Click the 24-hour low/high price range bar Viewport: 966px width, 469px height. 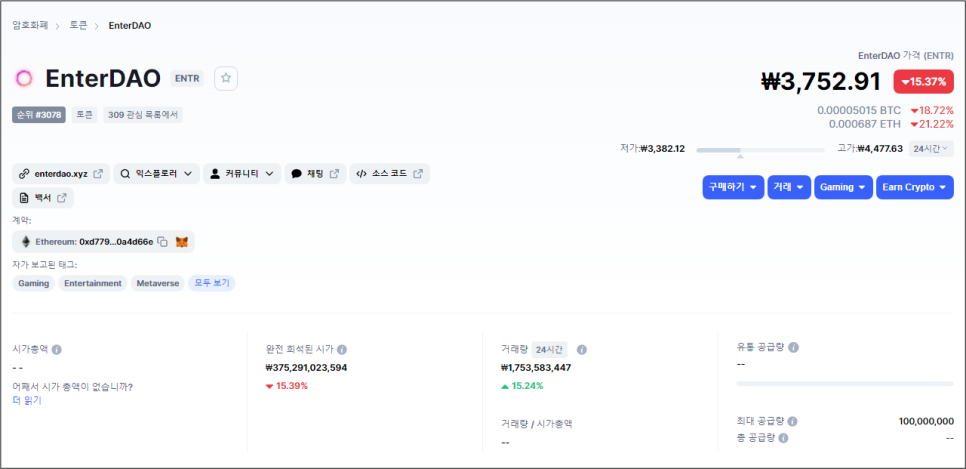(760, 150)
